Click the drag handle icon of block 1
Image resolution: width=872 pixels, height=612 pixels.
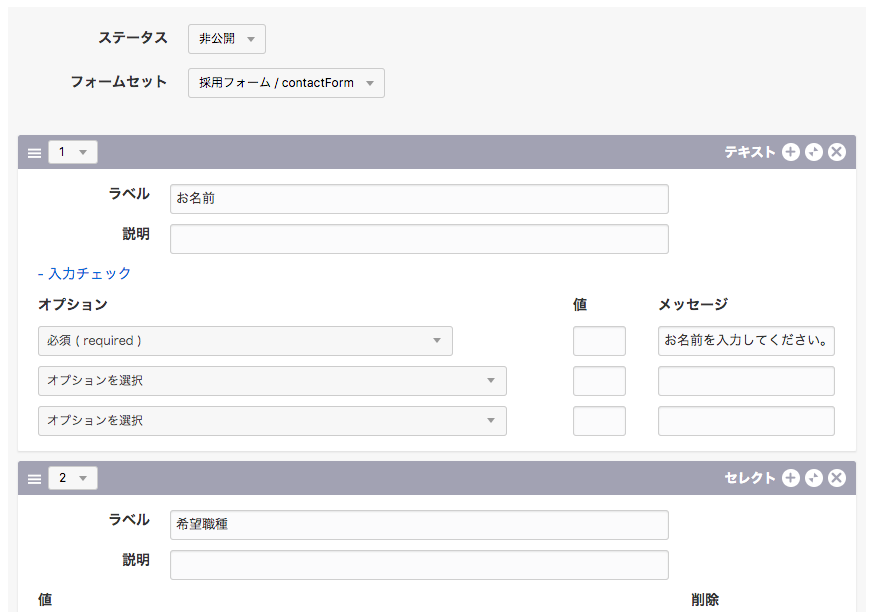[x=34, y=153]
